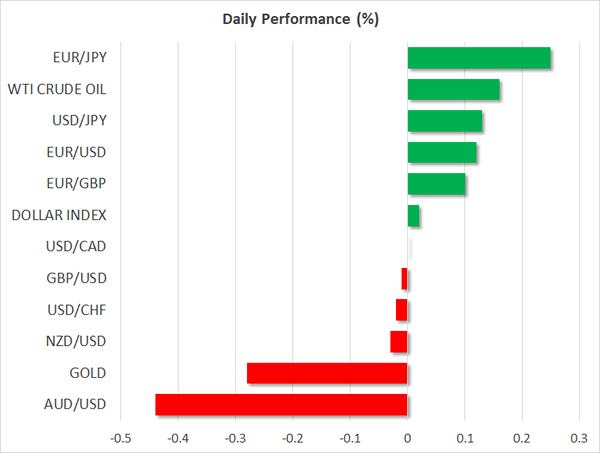This screenshot has height=453, width=600.
Task: Click the small DOLLAR INDEX green bar
Action: coord(414,216)
